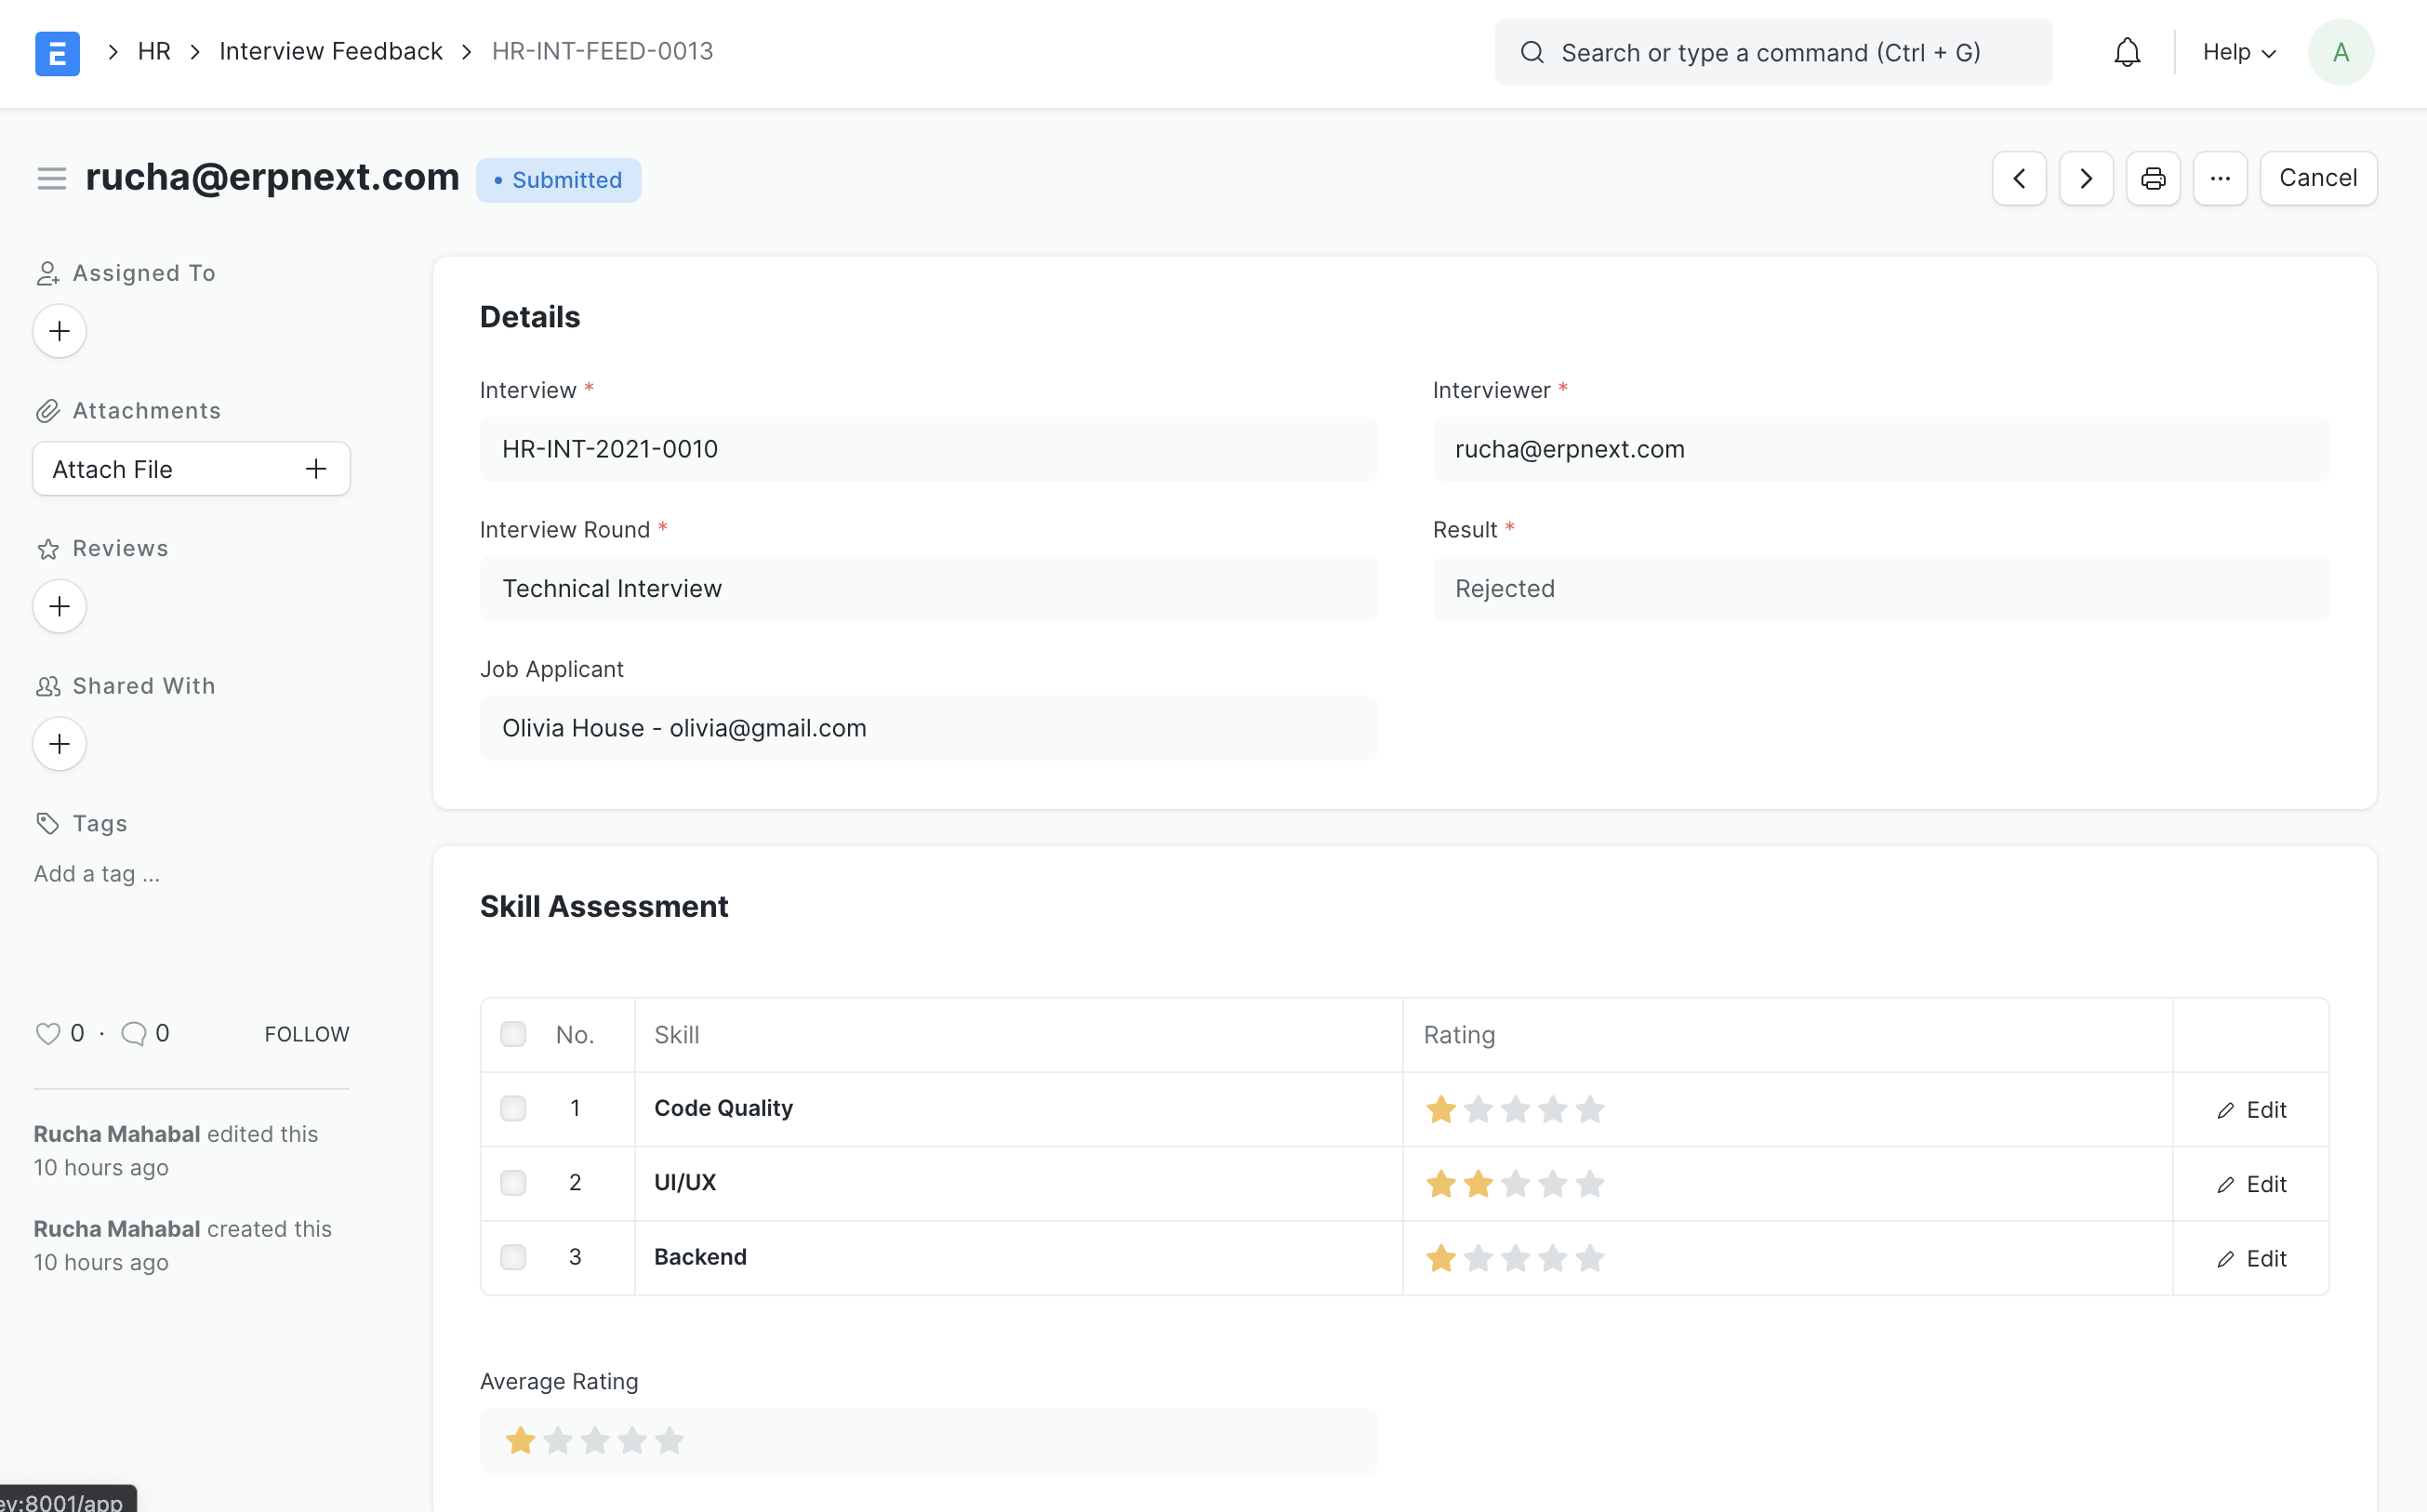Click the Job Applicant field

pyautogui.click(x=928, y=728)
